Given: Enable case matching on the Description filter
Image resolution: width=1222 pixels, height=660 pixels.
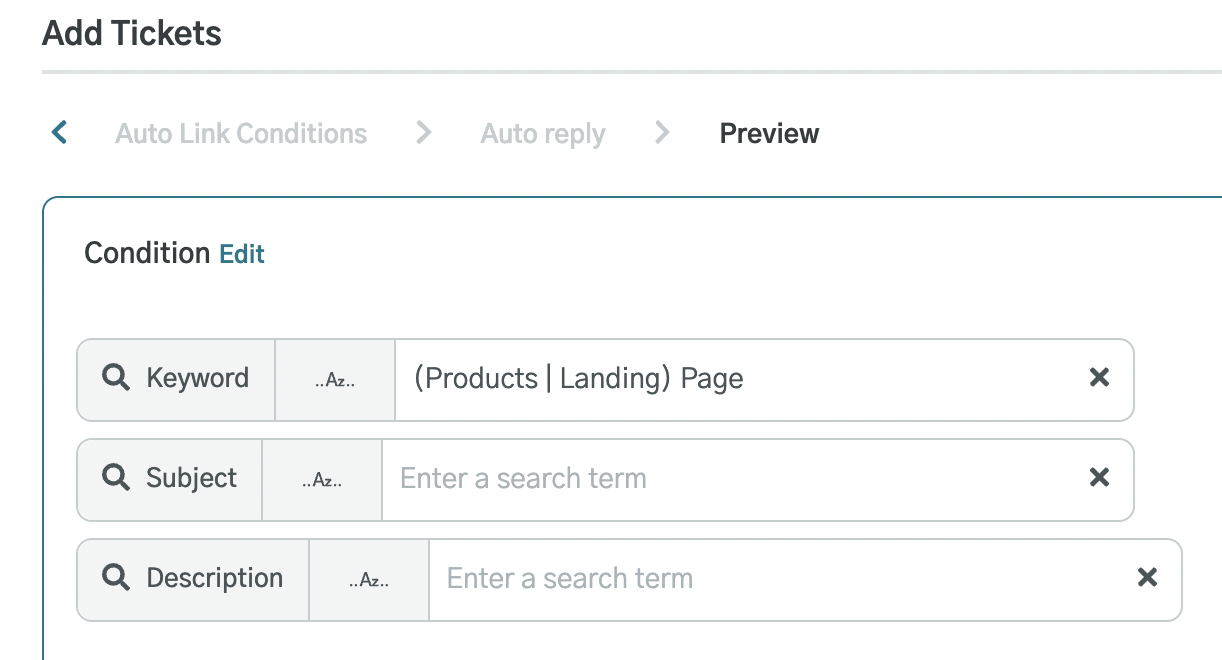Looking at the screenshot, I should pyautogui.click(x=369, y=580).
